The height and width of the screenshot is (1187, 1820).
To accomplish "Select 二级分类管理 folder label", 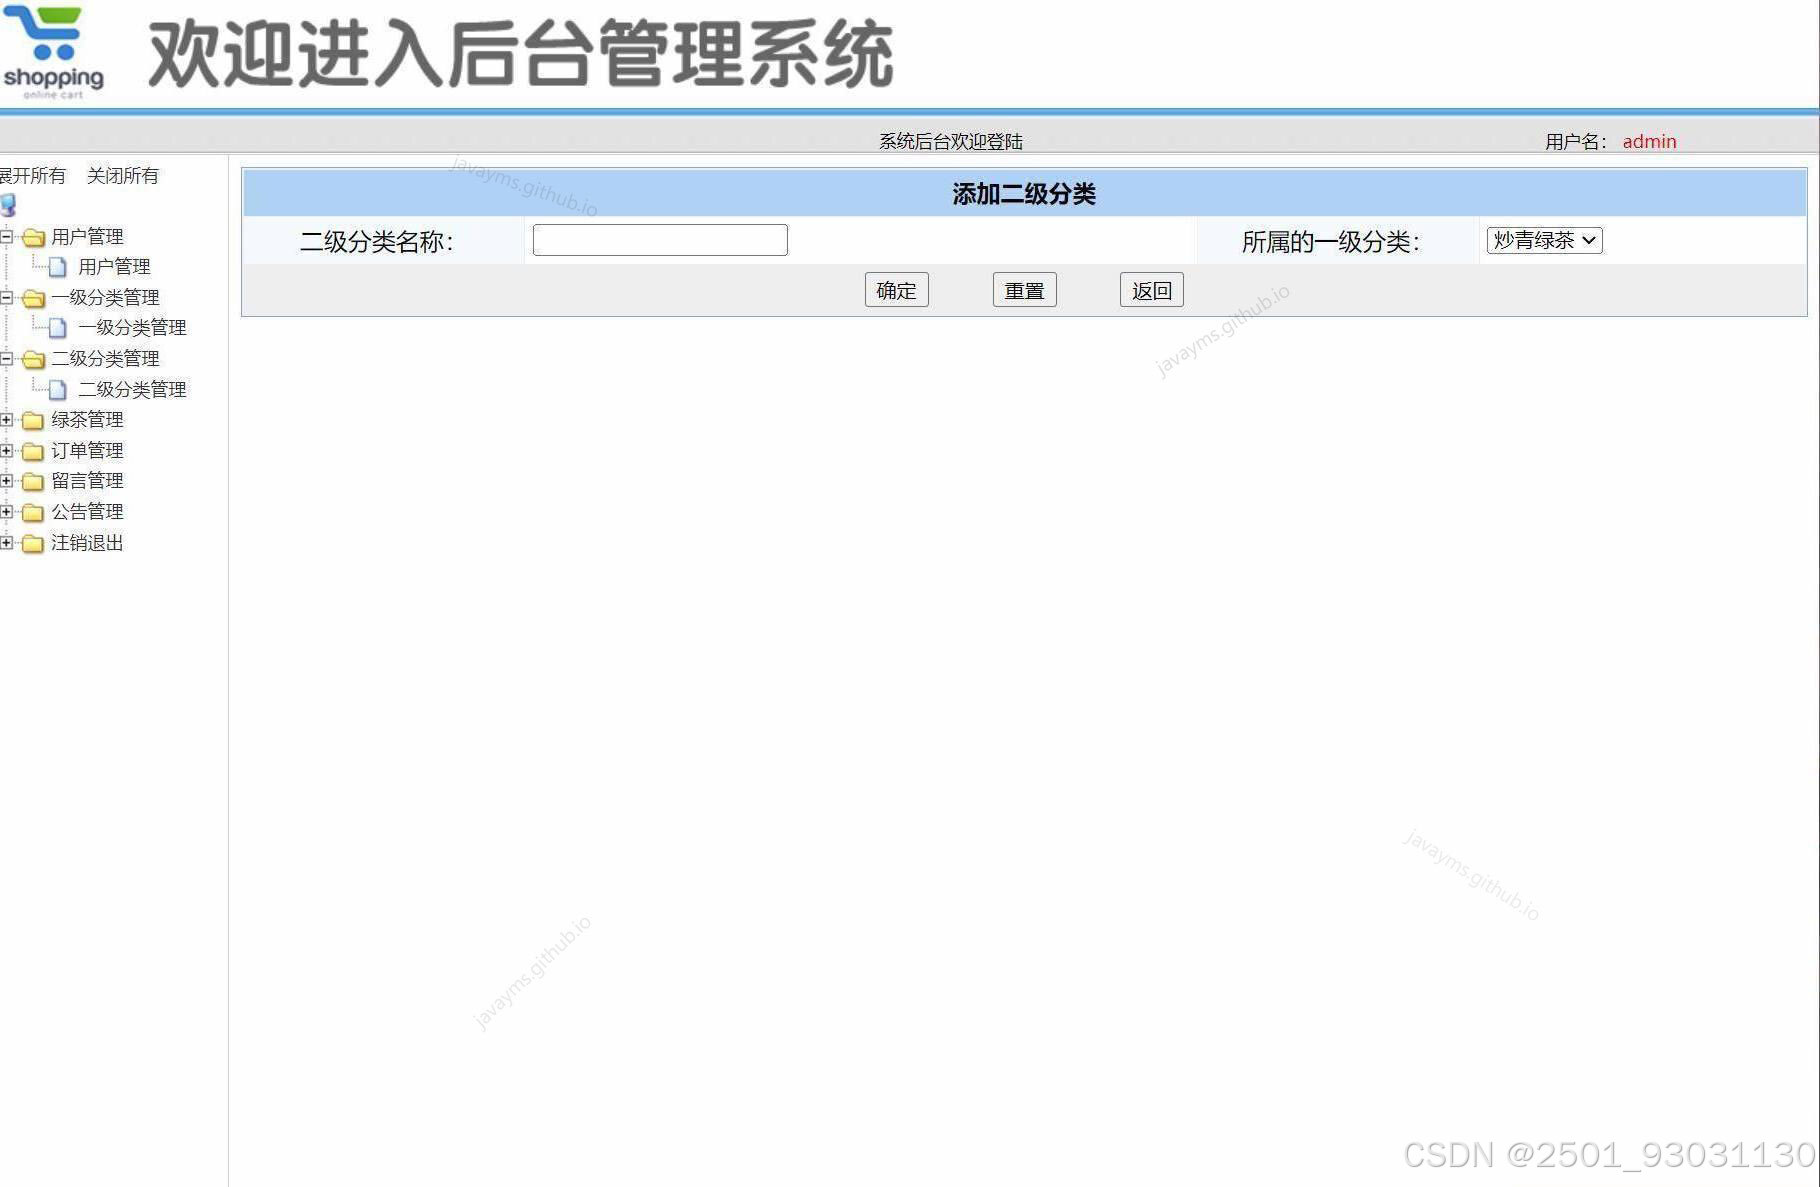I will (106, 359).
